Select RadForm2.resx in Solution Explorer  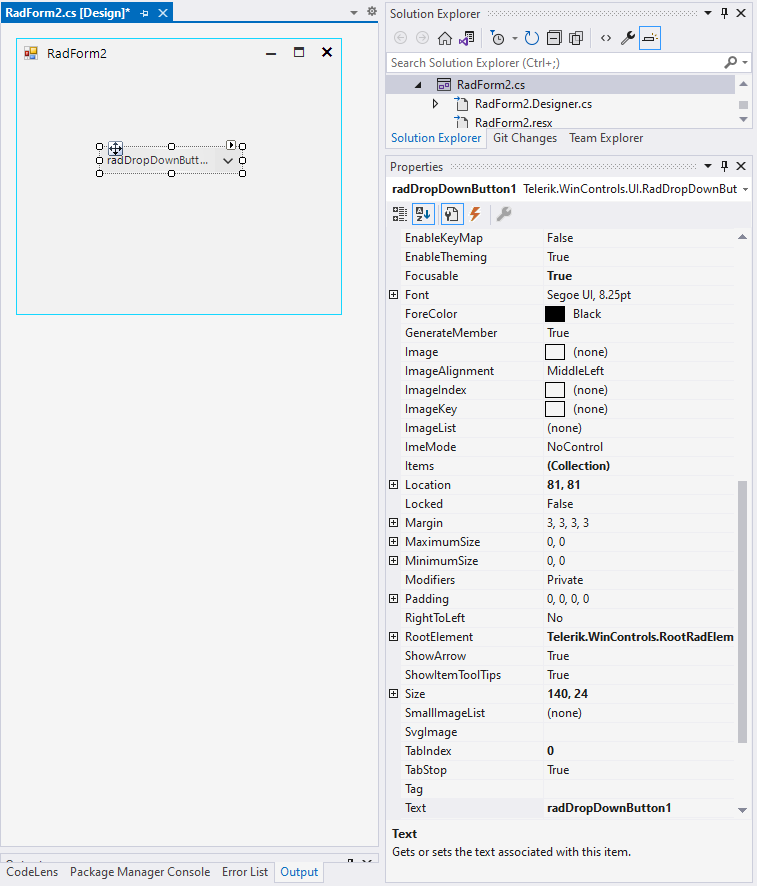514,123
